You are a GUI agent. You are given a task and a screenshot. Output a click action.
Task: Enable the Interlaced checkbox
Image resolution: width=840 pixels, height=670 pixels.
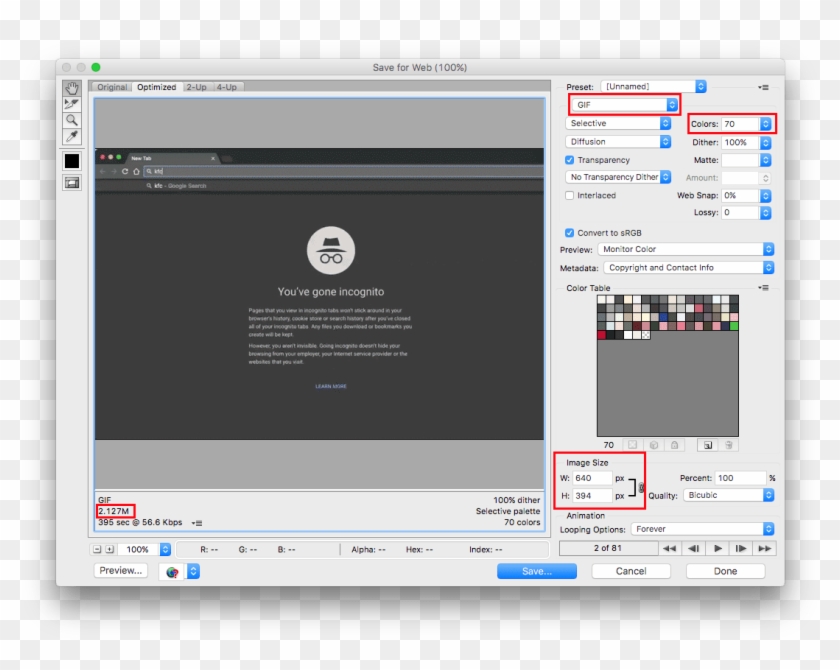[x=568, y=195]
